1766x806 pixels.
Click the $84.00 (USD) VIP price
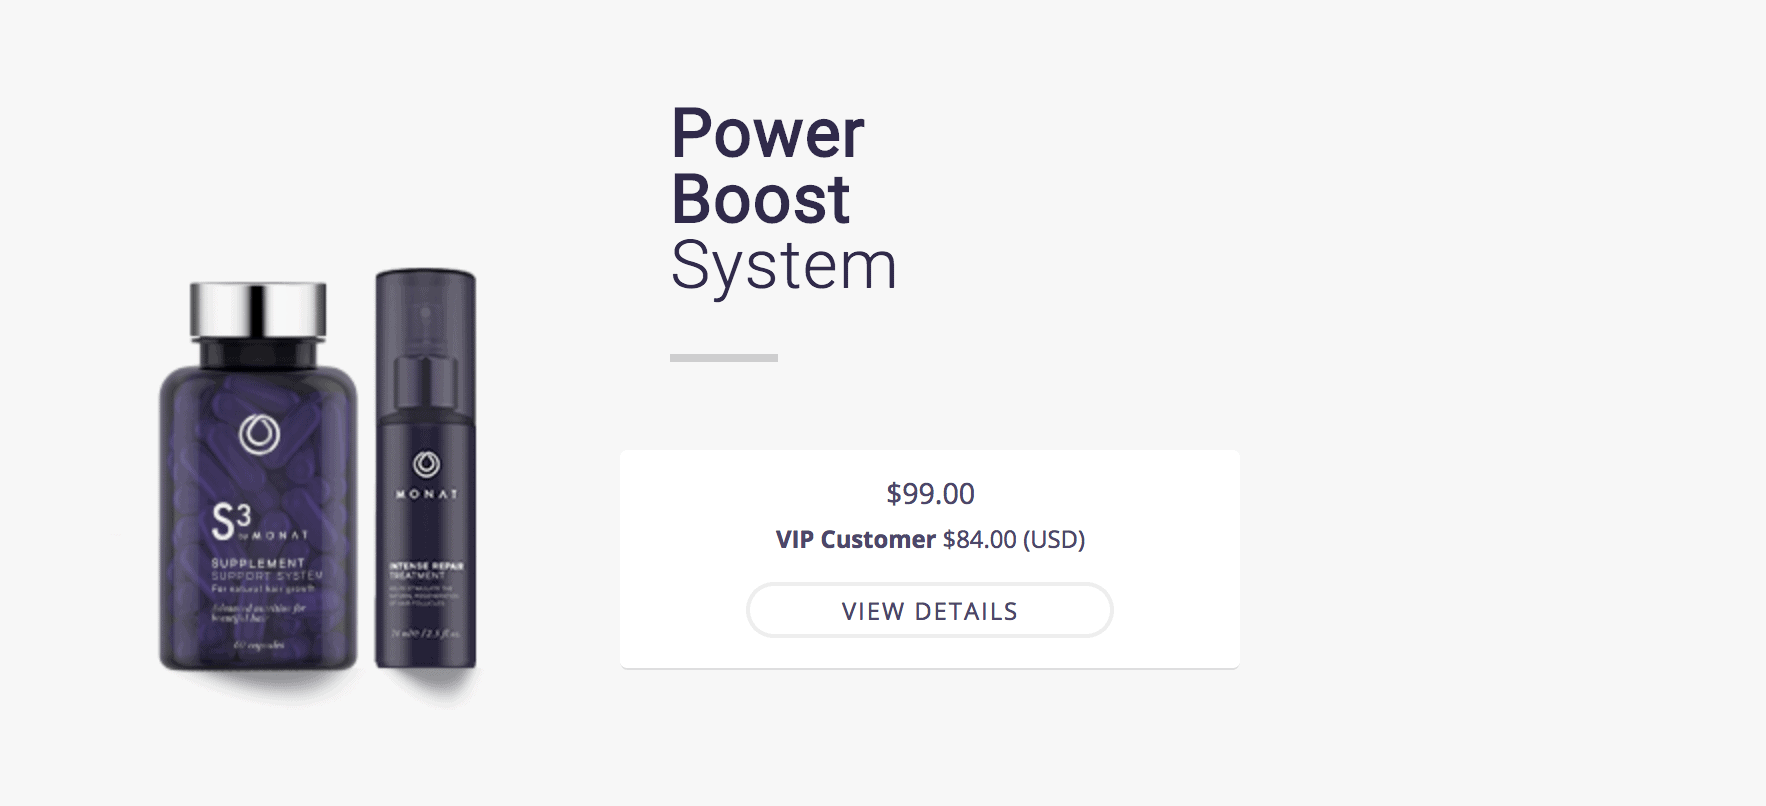(x=1013, y=540)
